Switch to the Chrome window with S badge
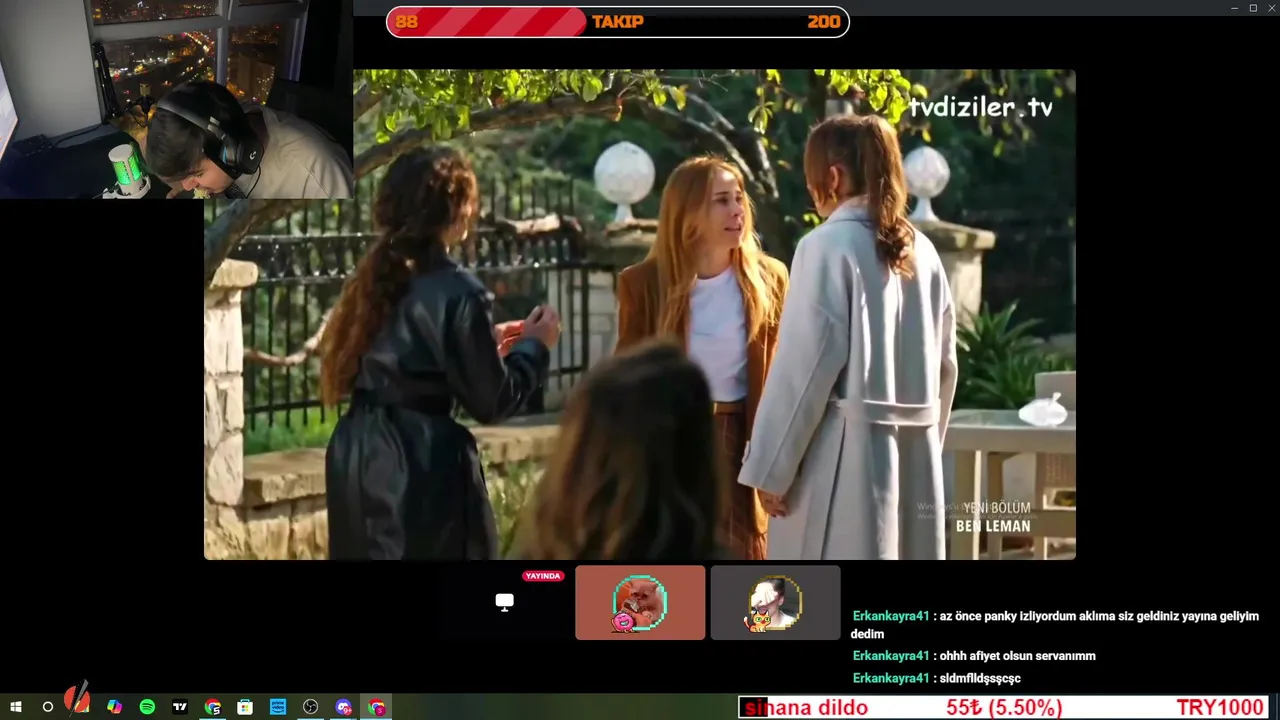1280x720 pixels. (213, 707)
